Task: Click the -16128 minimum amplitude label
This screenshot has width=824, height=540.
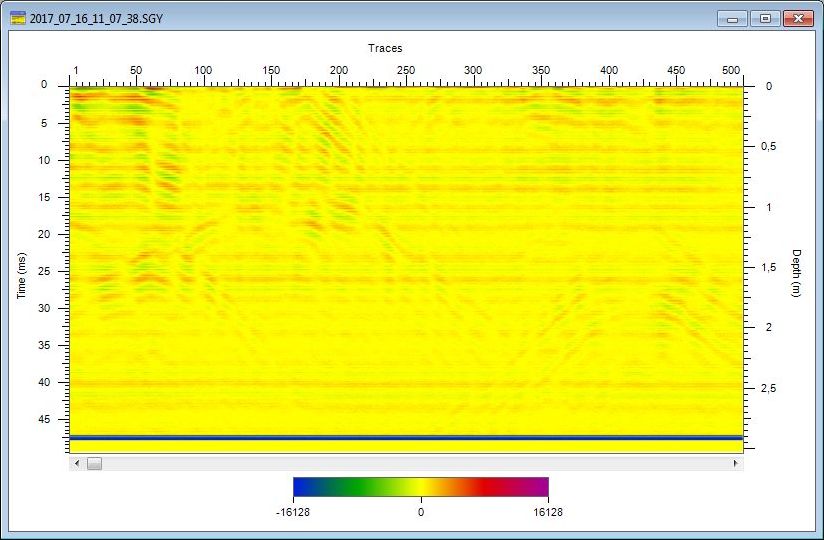Action: [x=293, y=511]
